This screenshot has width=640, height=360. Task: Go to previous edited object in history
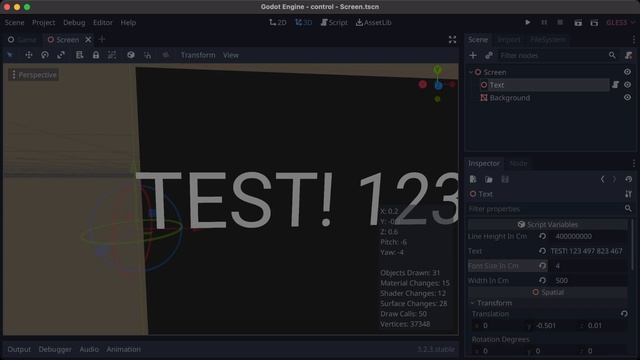(x=602, y=179)
